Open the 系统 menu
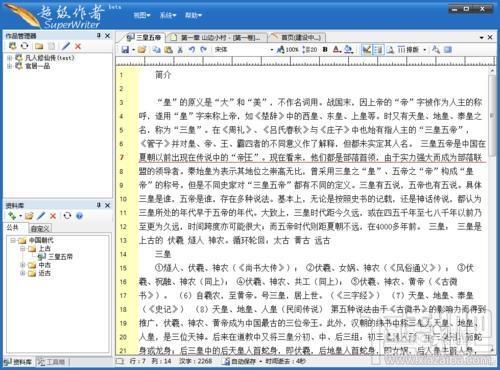 coord(167,15)
